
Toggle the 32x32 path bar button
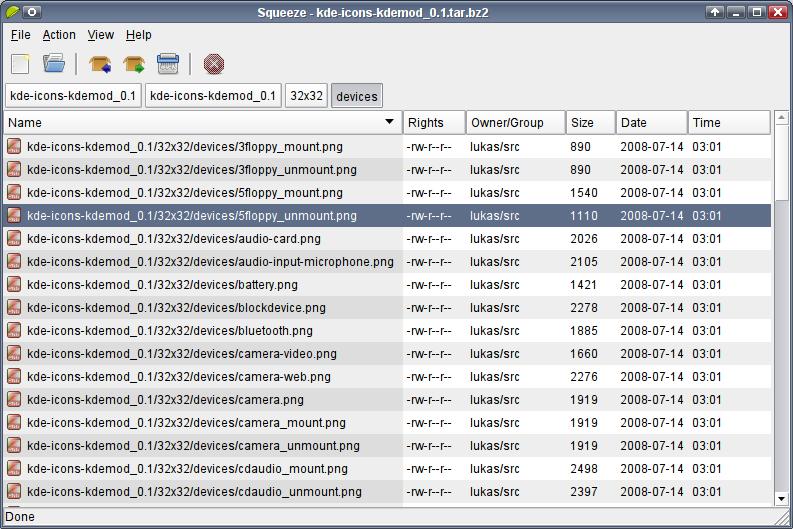[x=306, y=96]
